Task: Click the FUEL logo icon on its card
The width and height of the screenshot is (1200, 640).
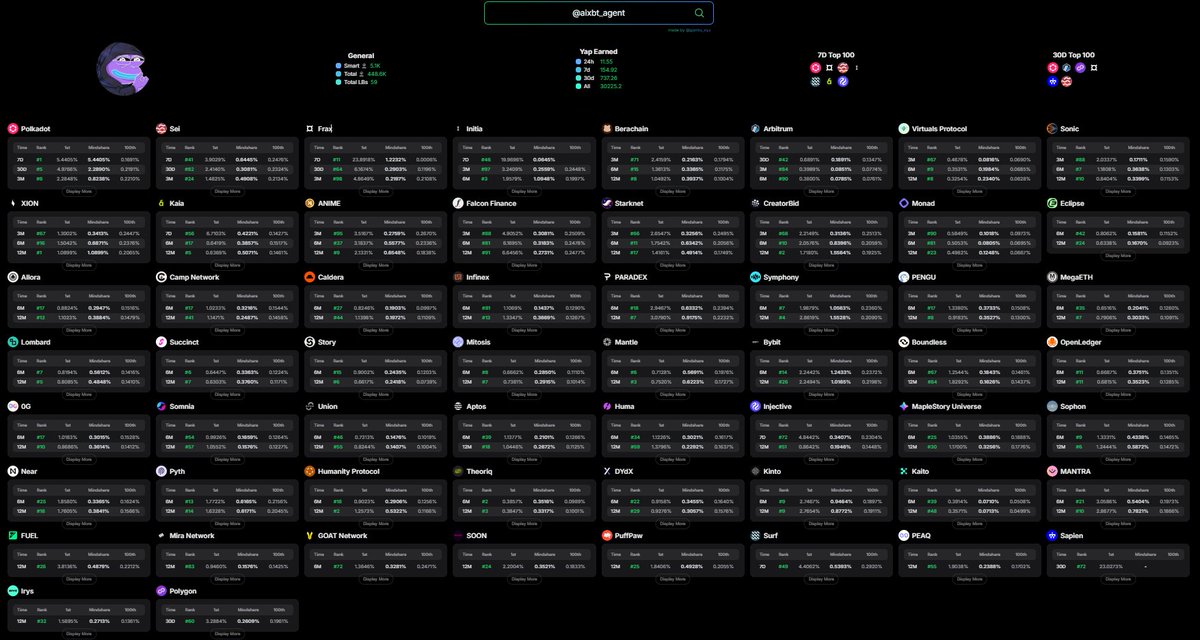Action: 13,536
